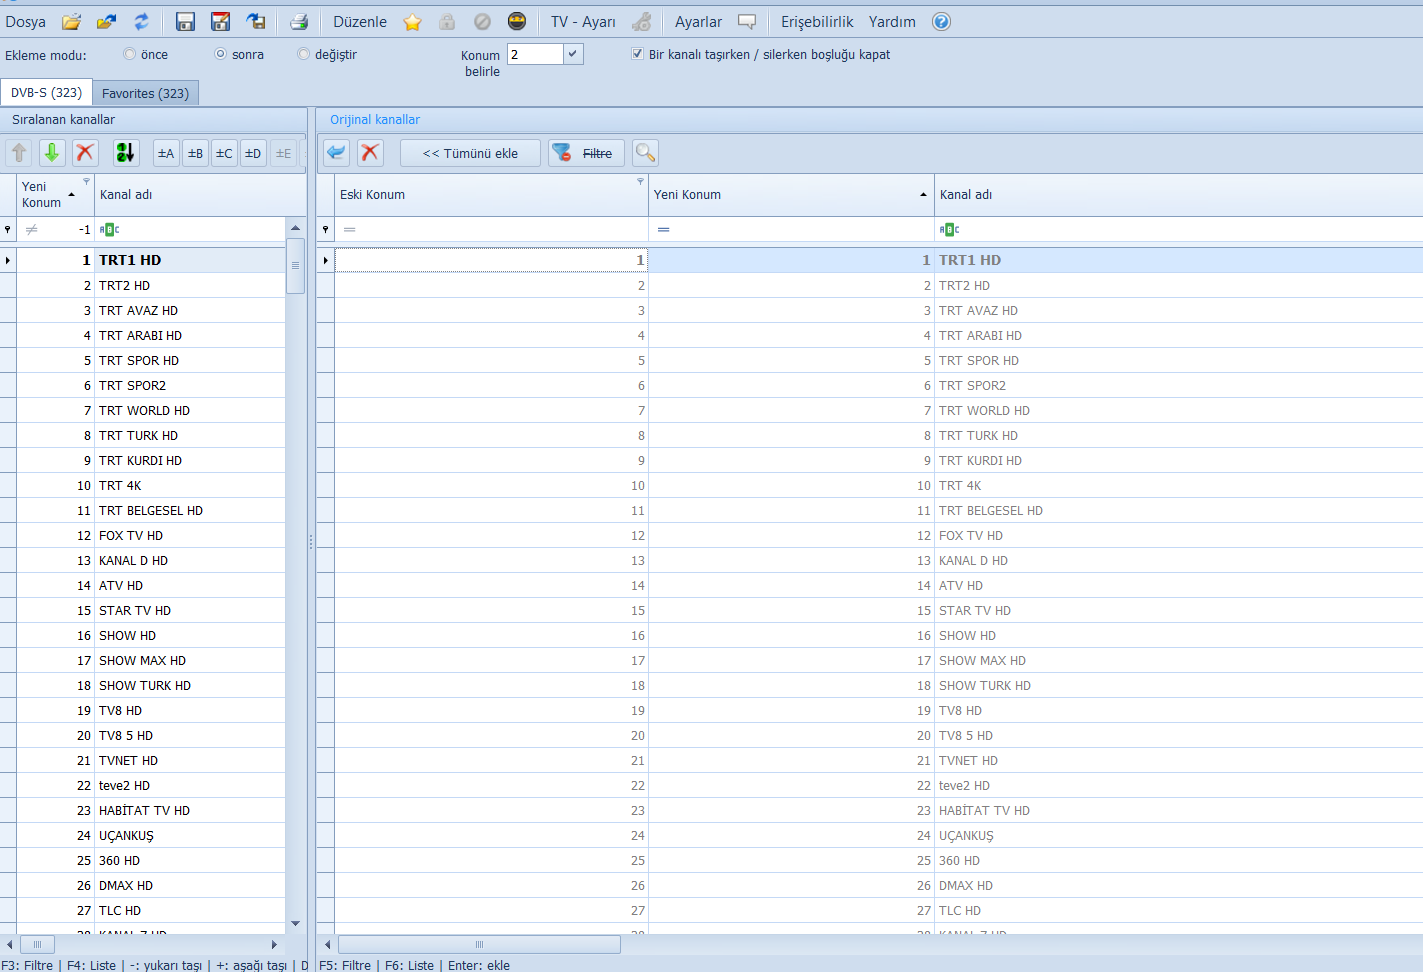Select the 'önce' insert mode radio
Screen dimensions: 1423x972
pos(129,54)
